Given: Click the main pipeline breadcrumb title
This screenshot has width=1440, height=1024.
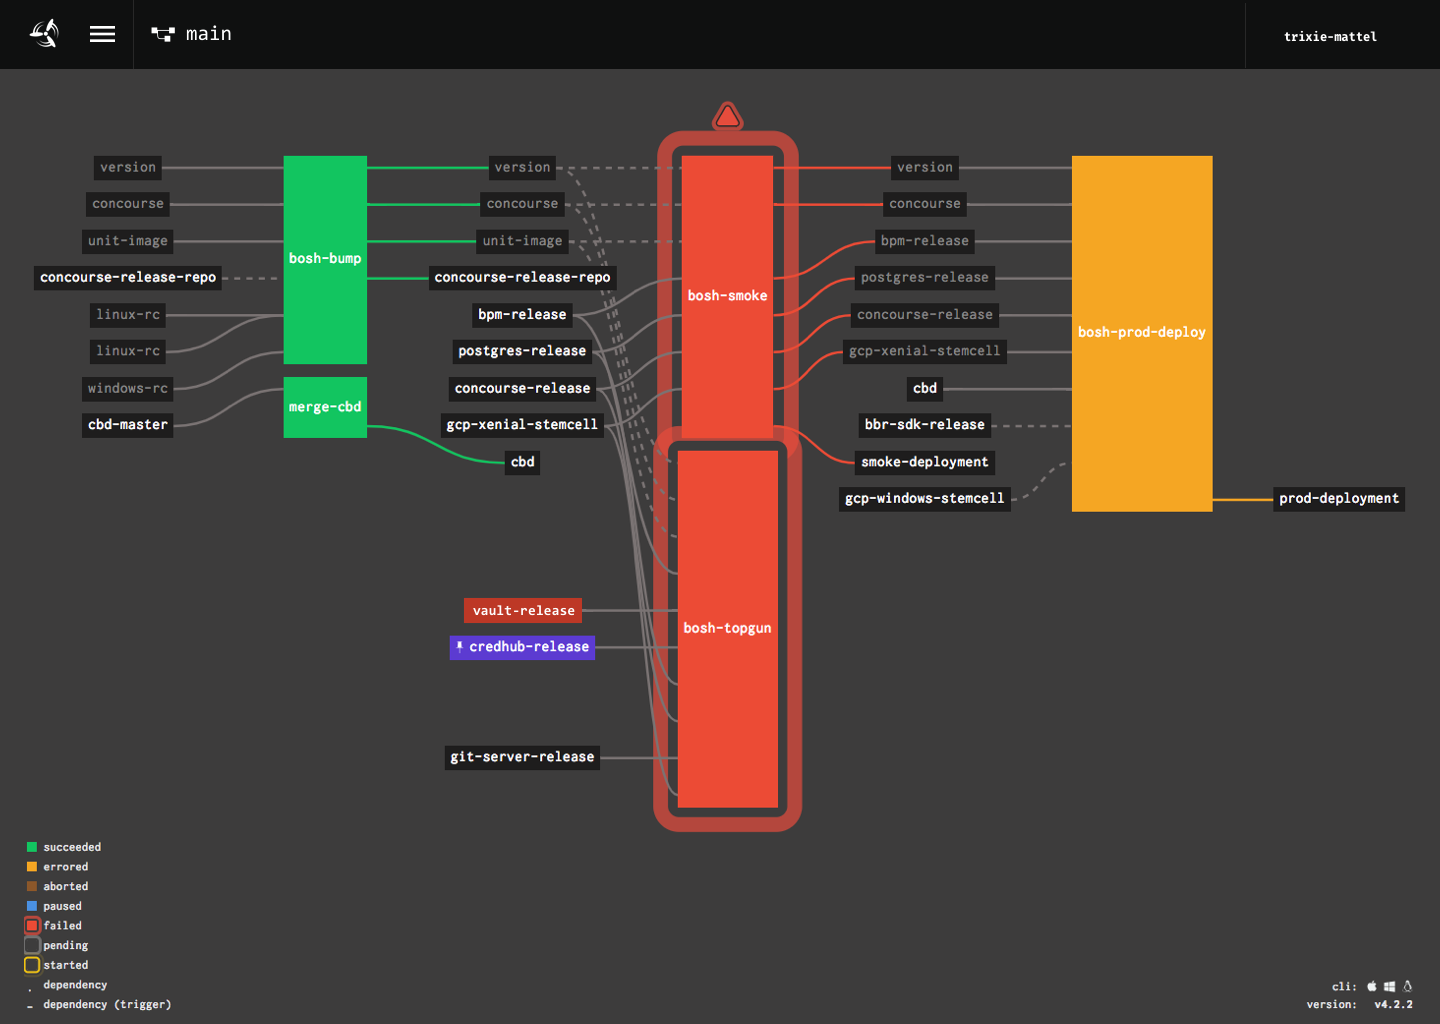Looking at the screenshot, I should [x=209, y=33].
